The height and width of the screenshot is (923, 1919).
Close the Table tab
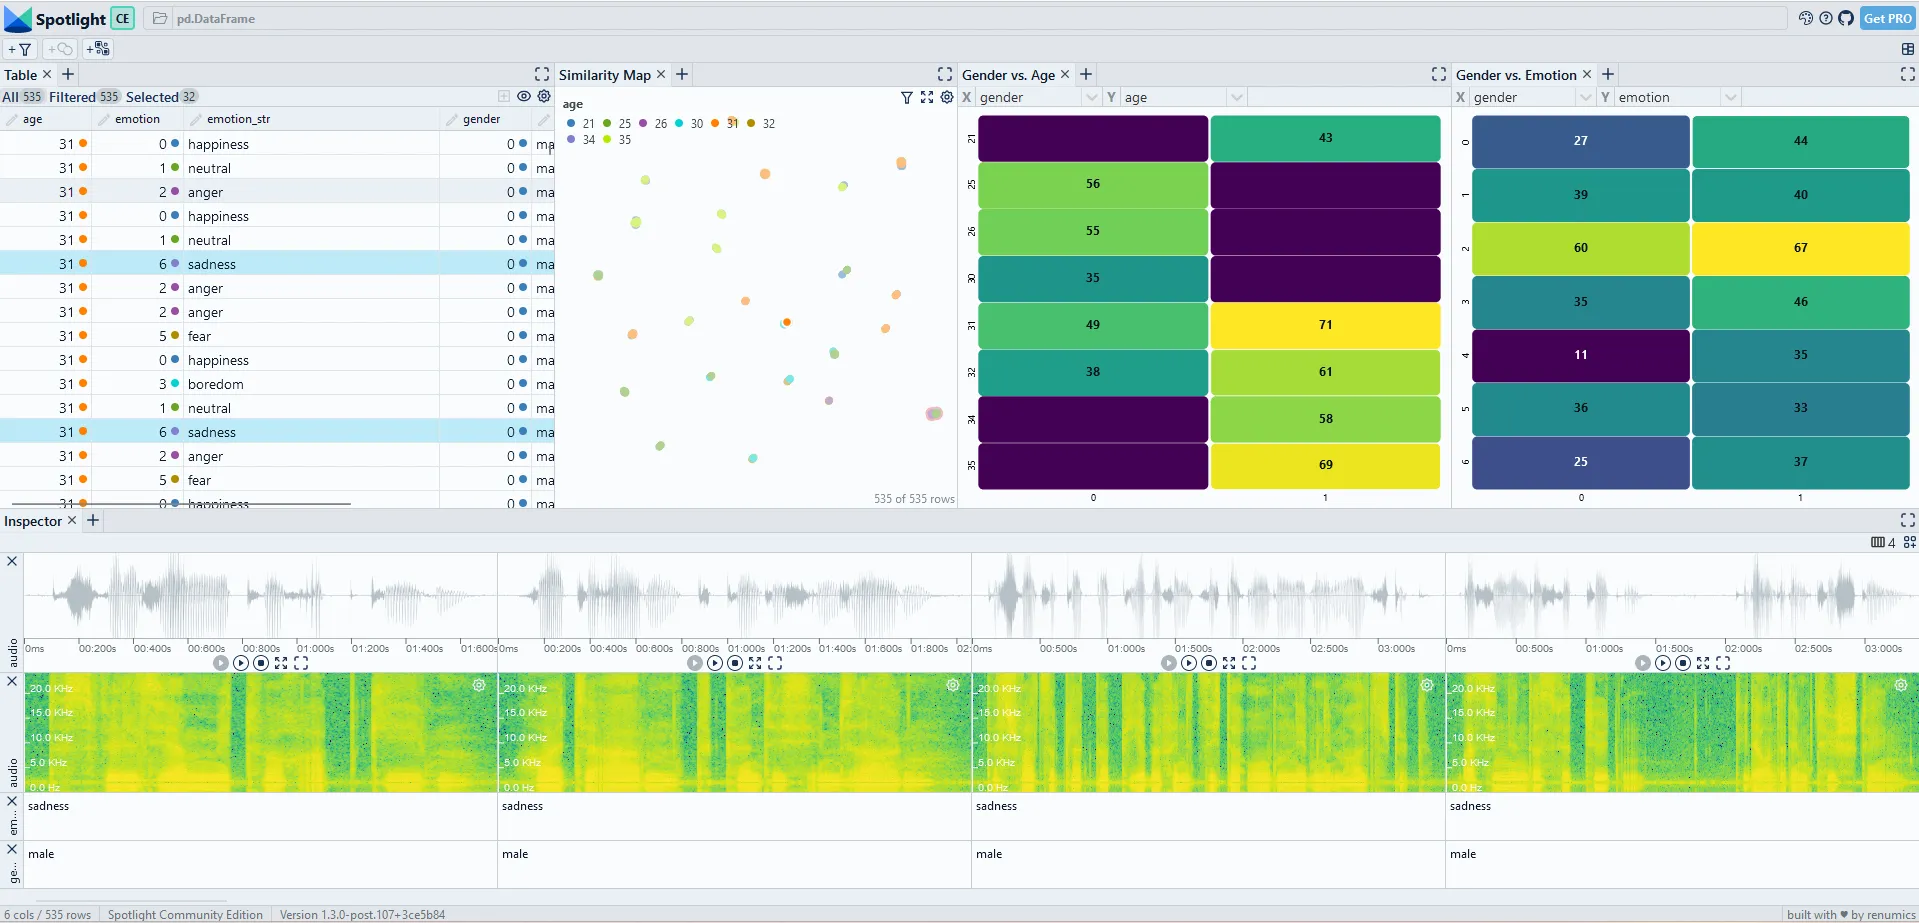[47, 74]
